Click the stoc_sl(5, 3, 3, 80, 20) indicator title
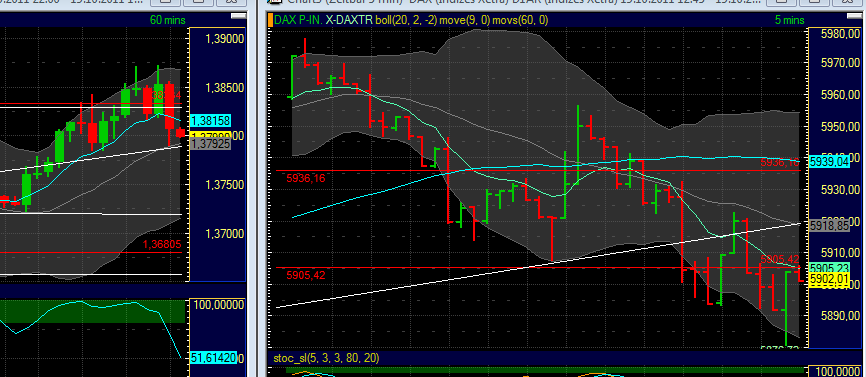The width and height of the screenshot is (866, 377). point(326,358)
